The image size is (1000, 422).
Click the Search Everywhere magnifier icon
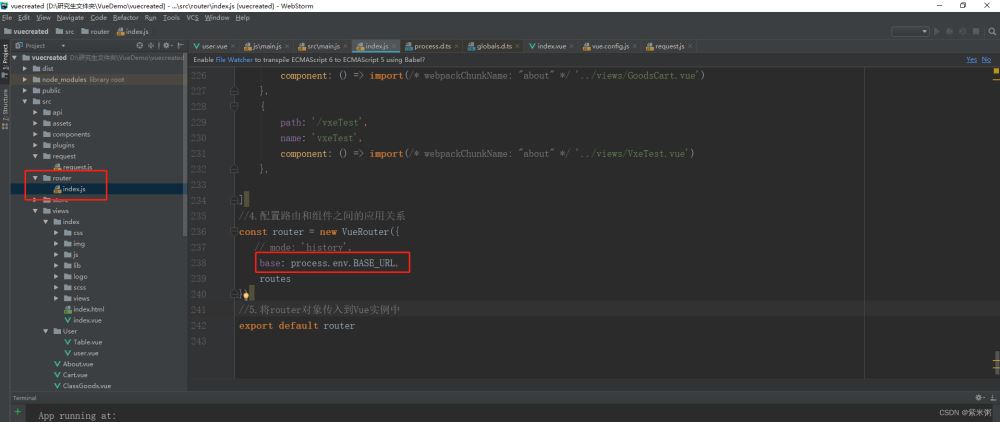click(989, 31)
